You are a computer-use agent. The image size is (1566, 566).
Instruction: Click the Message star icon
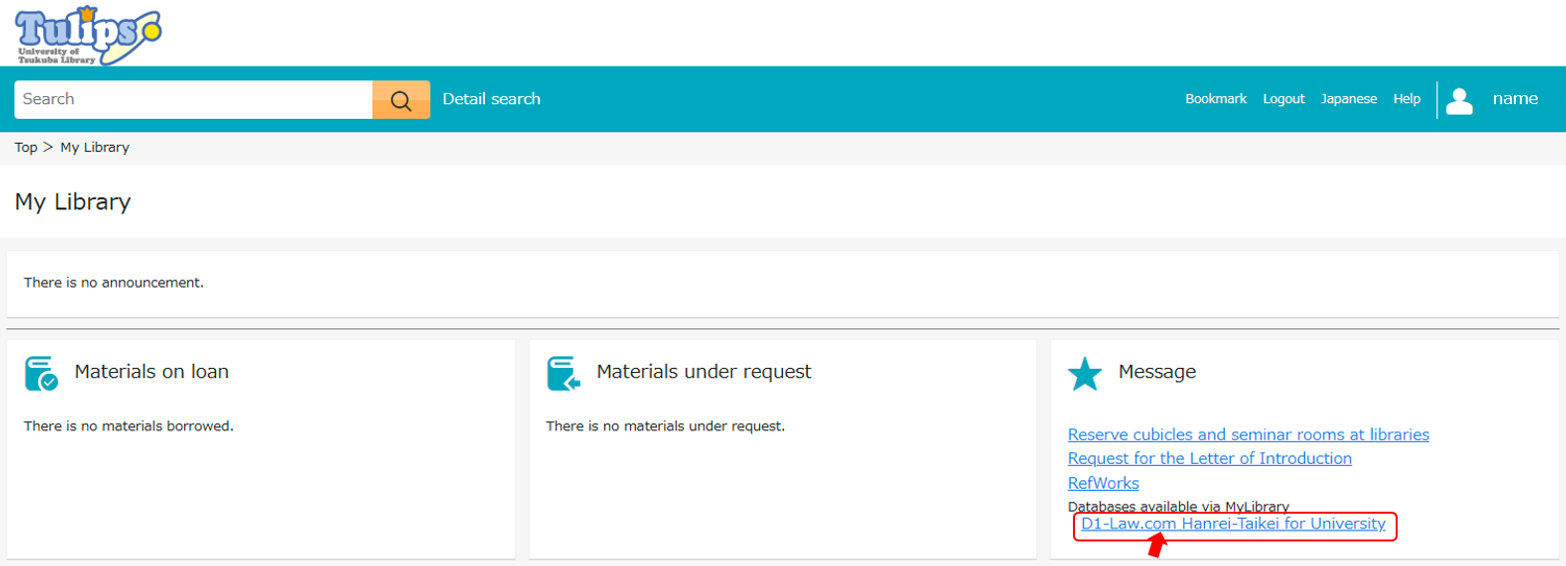[1085, 373]
